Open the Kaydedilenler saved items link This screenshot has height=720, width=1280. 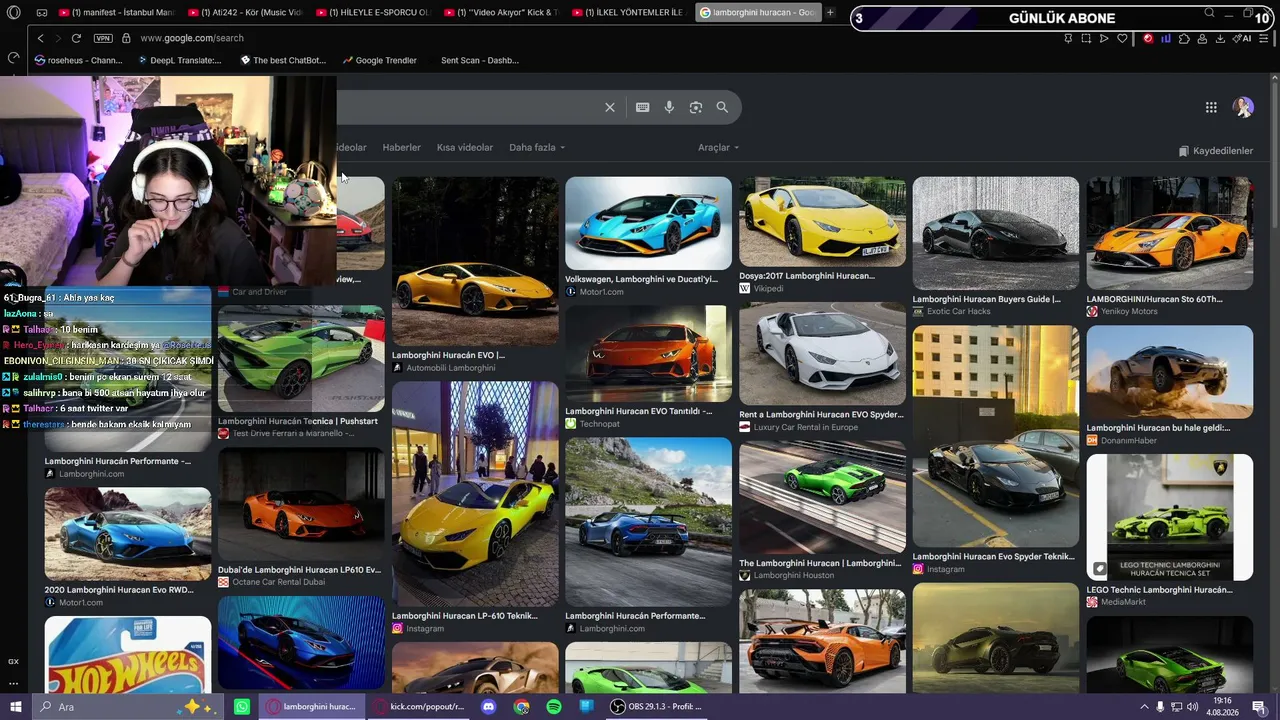pyautogui.click(x=1215, y=151)
